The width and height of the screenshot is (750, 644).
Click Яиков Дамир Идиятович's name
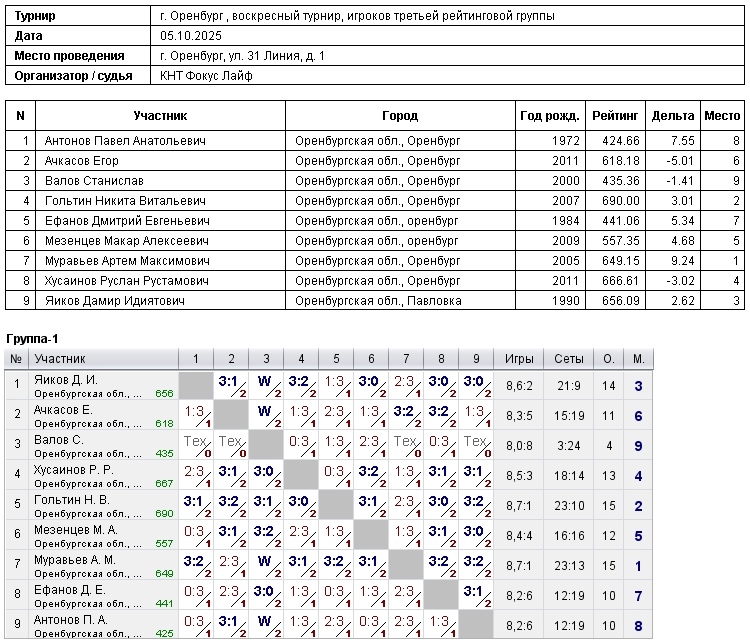114,300
